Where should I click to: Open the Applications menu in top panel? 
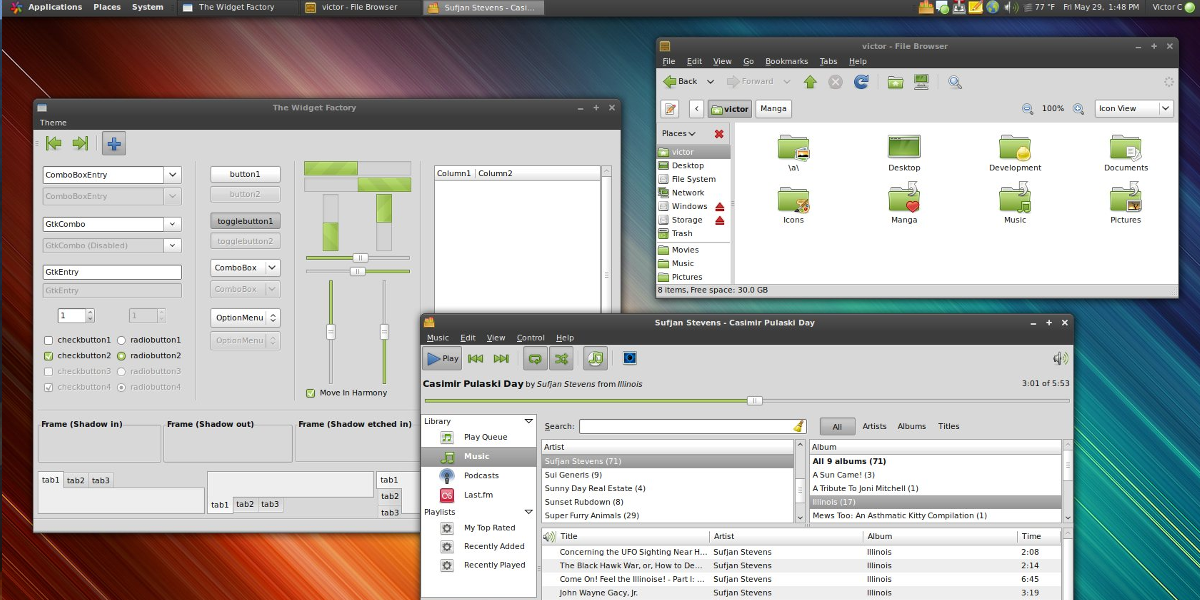[55, 7]
